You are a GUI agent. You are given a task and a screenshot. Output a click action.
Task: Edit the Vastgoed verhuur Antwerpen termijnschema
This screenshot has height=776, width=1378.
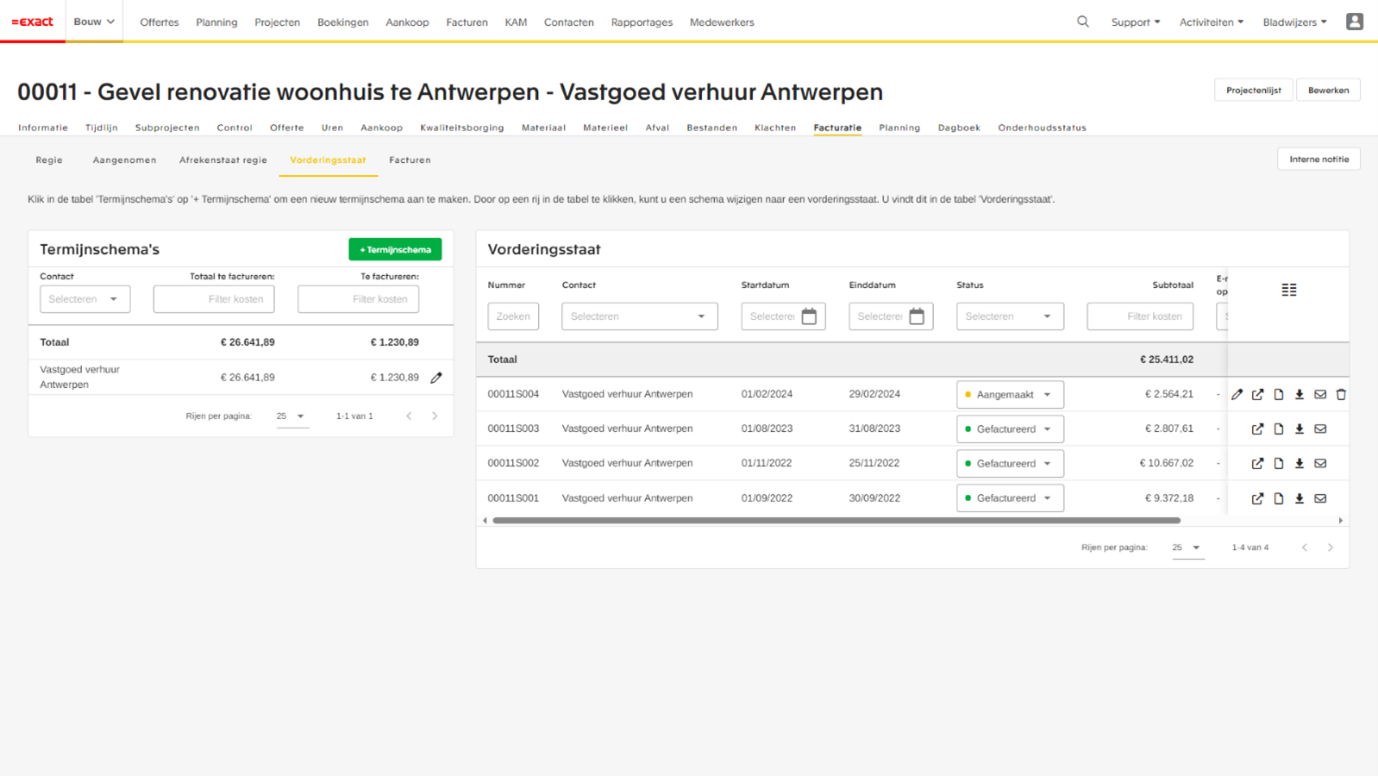pyautogui.click(x=436, y=378)
